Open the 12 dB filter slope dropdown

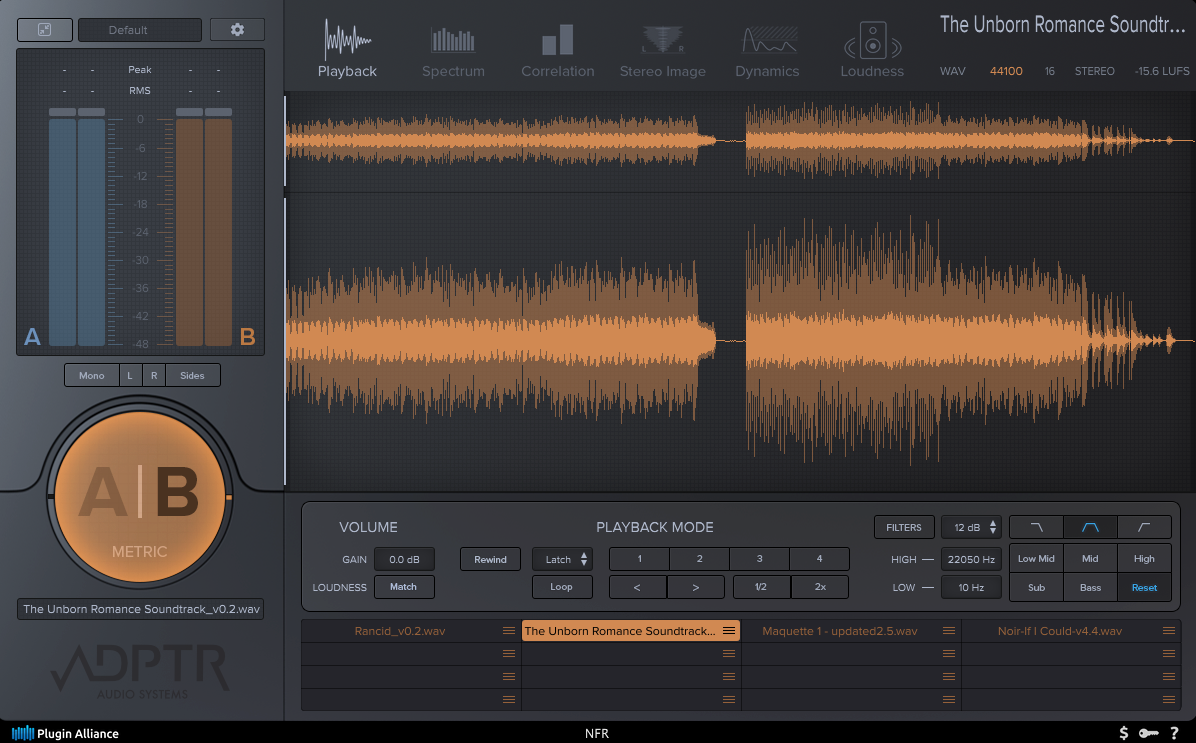[970, 527]
